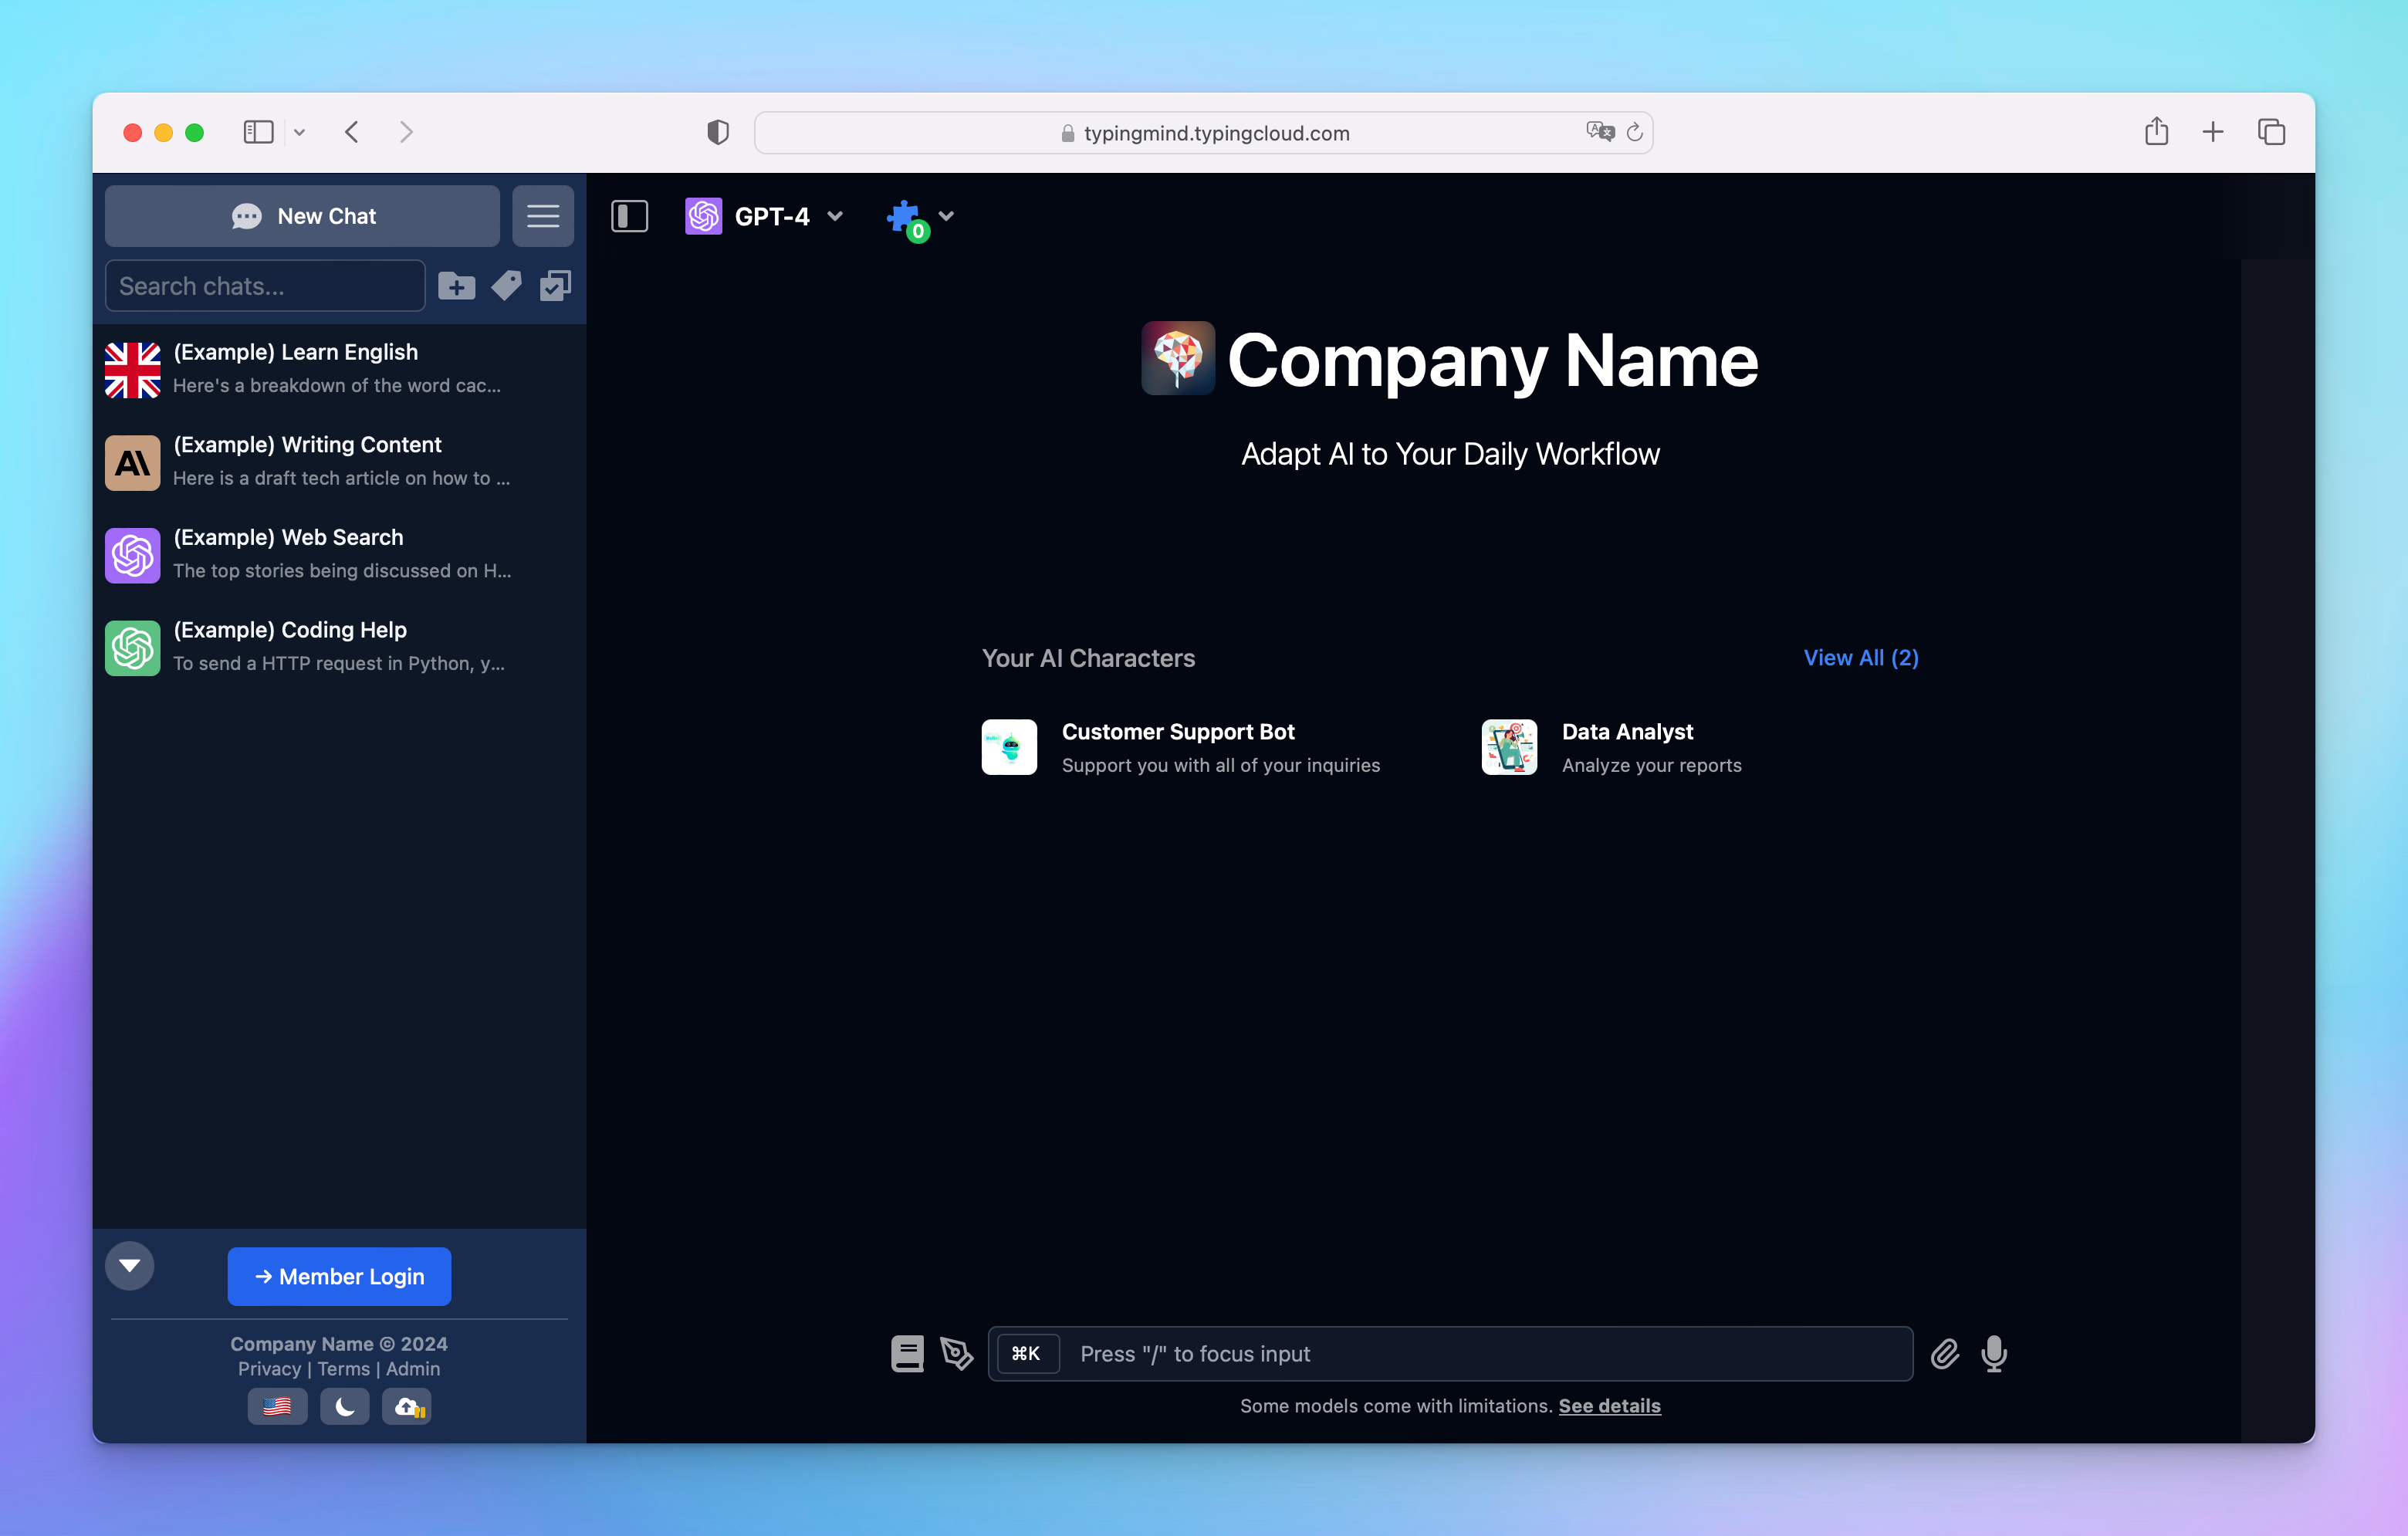Focus the Search chats field
Screen dimensions: 2408x1536
[x=265, y=286]
